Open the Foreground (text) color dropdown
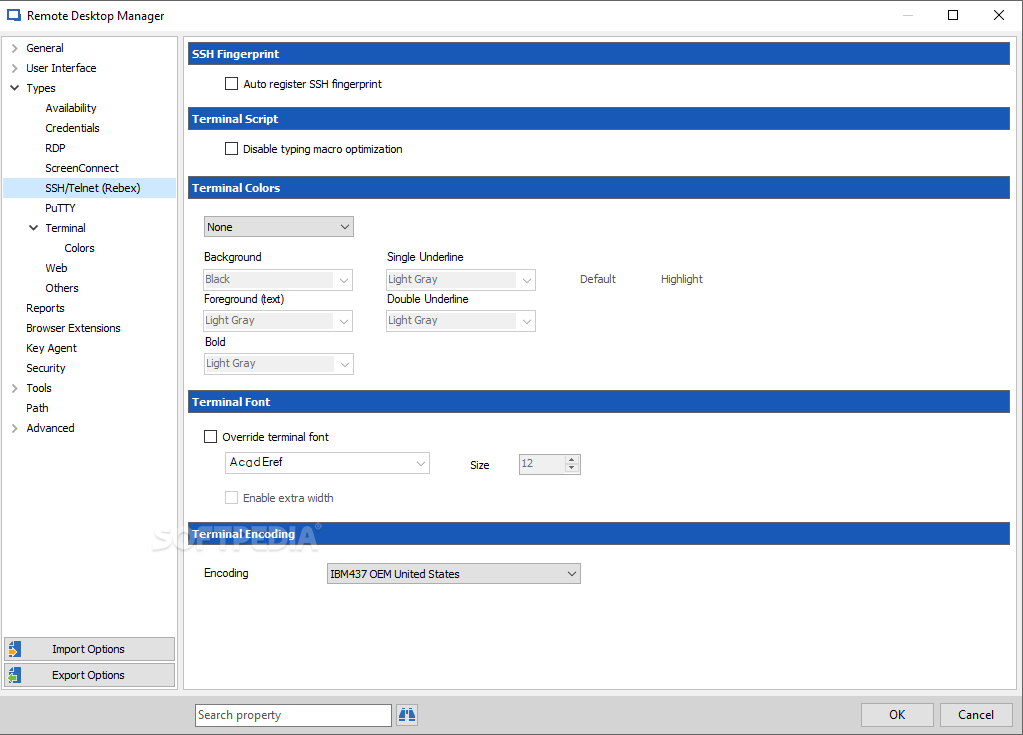The width and height of the screenshot is (1023, 735). coord(279,320)
